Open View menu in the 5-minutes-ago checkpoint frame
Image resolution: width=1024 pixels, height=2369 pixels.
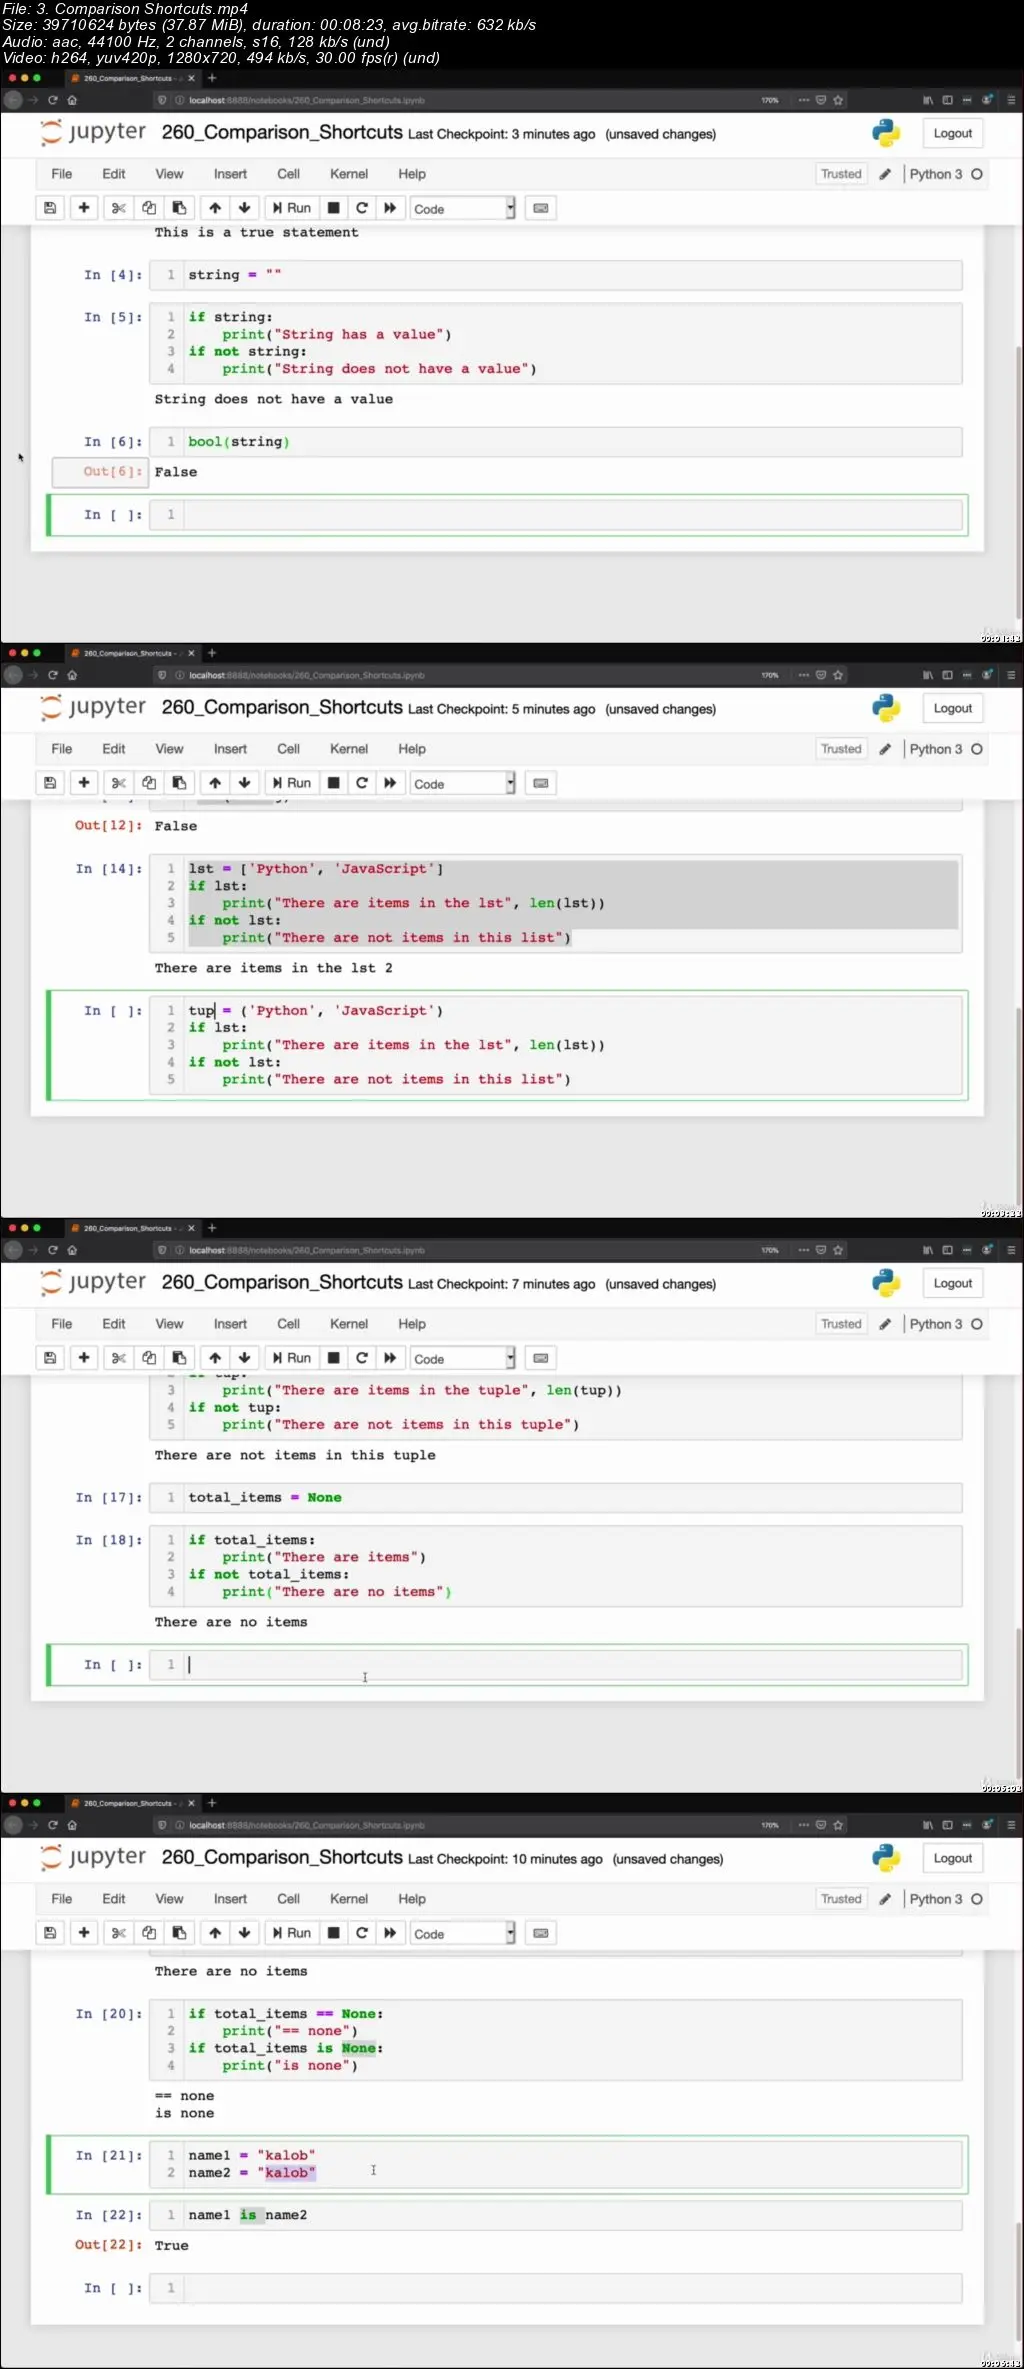click(x=169, y=749)
